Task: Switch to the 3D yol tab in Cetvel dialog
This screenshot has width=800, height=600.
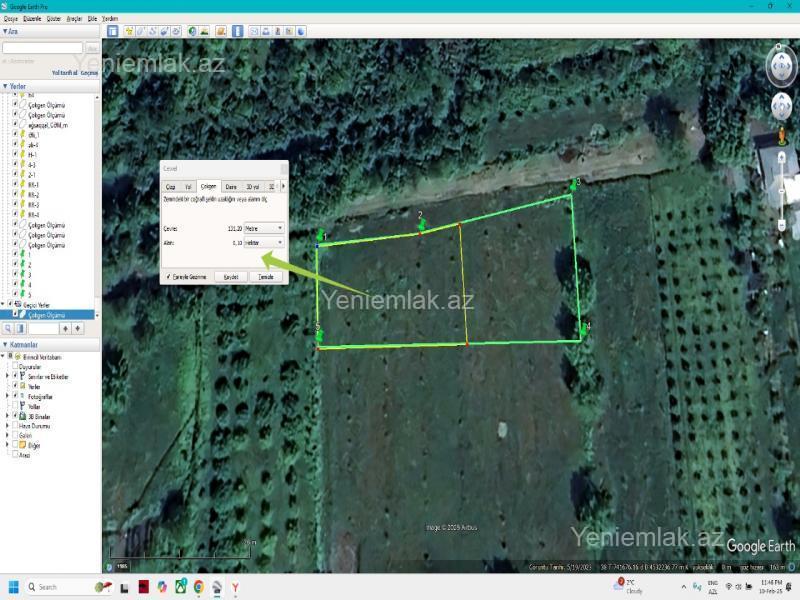Action: [x=253, y=187]
